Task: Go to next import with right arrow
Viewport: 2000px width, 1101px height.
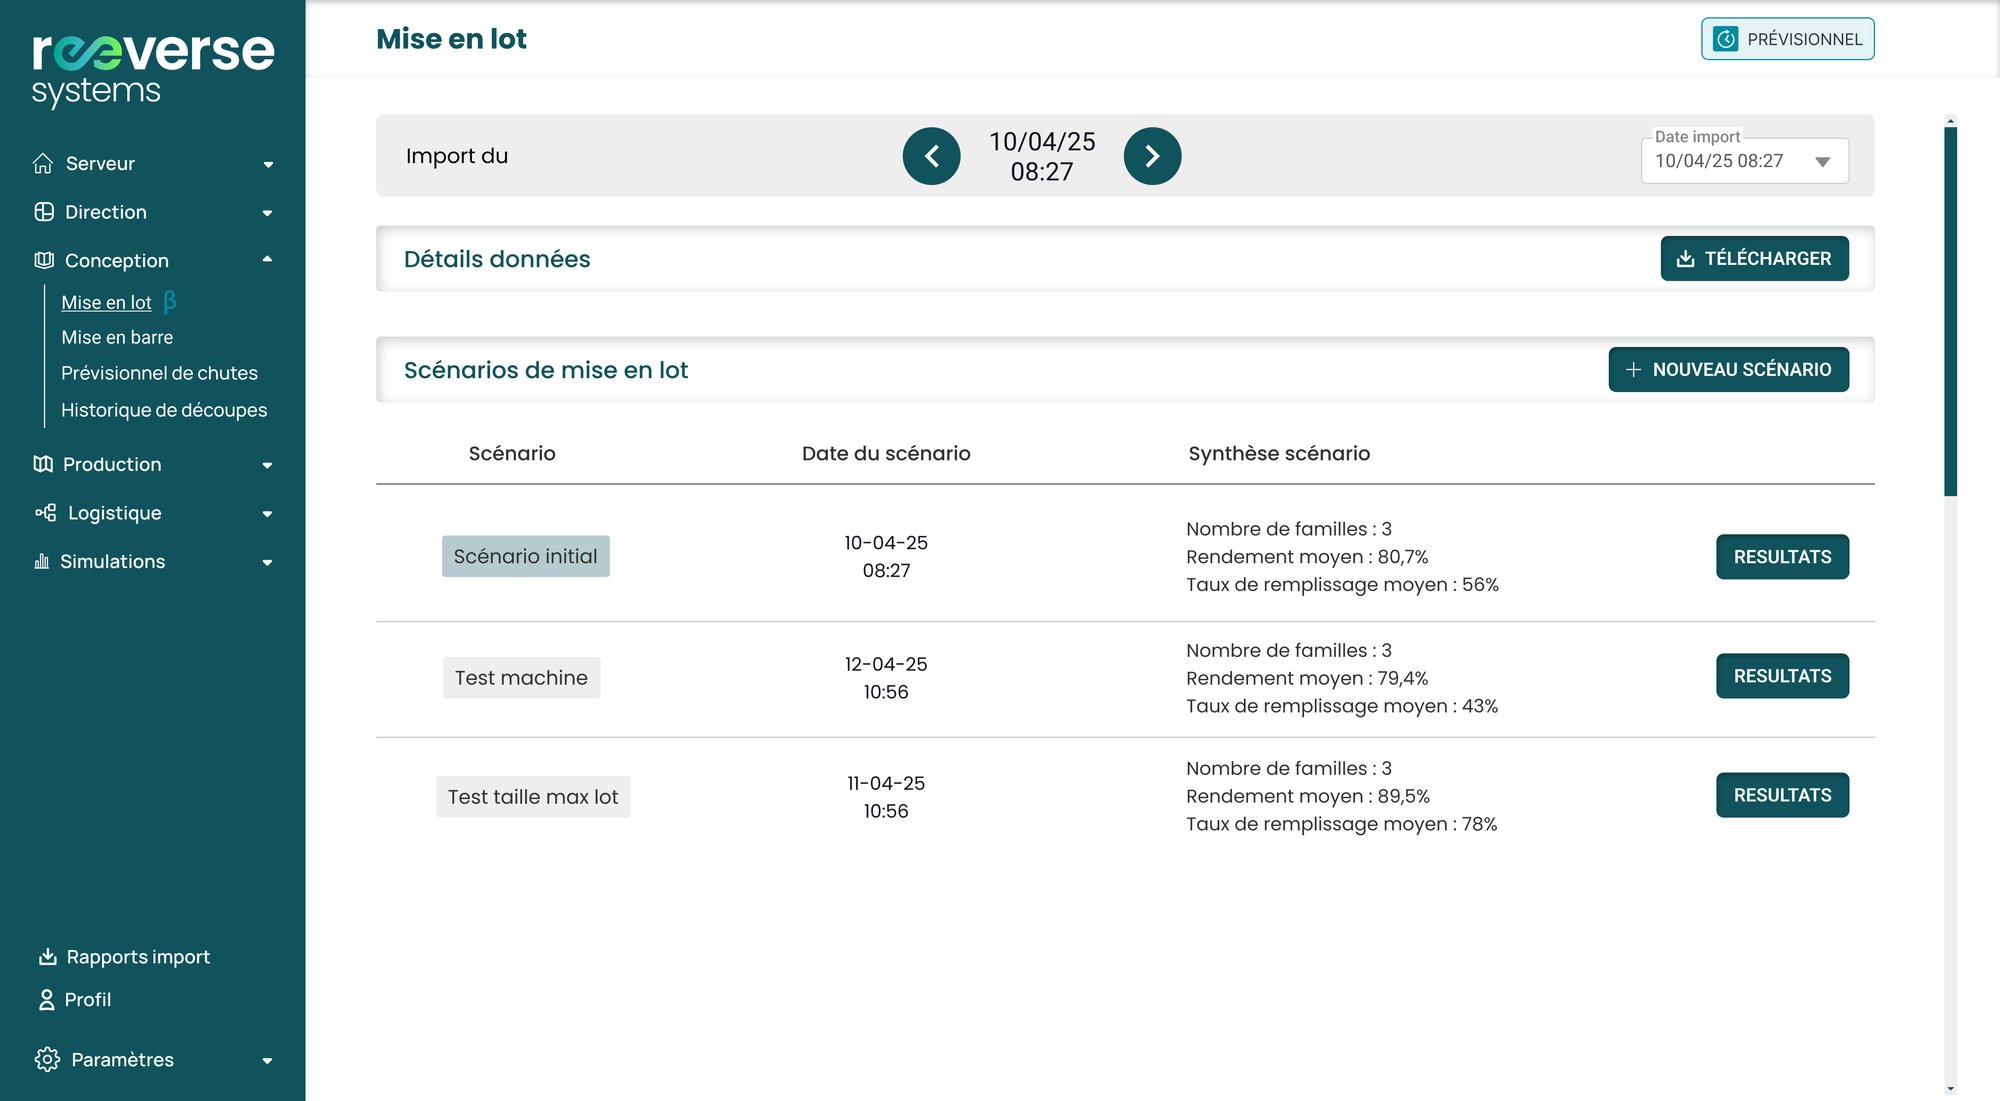Action: click(x=1152, y=156)
